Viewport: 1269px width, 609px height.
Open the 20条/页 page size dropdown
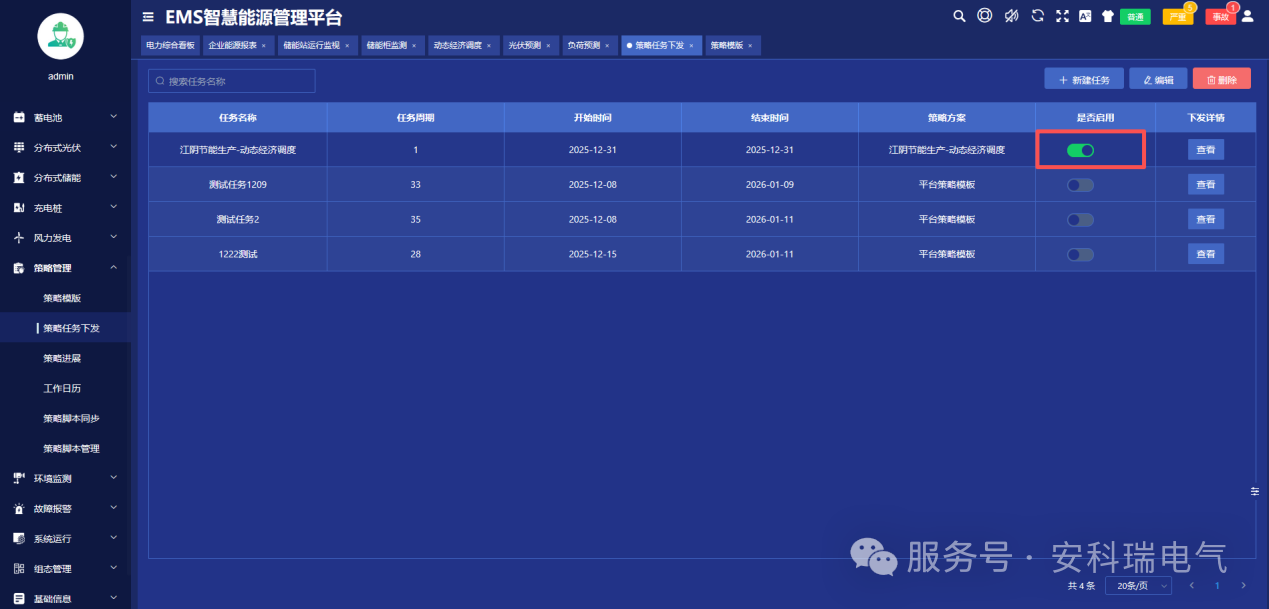[1137, 585]
